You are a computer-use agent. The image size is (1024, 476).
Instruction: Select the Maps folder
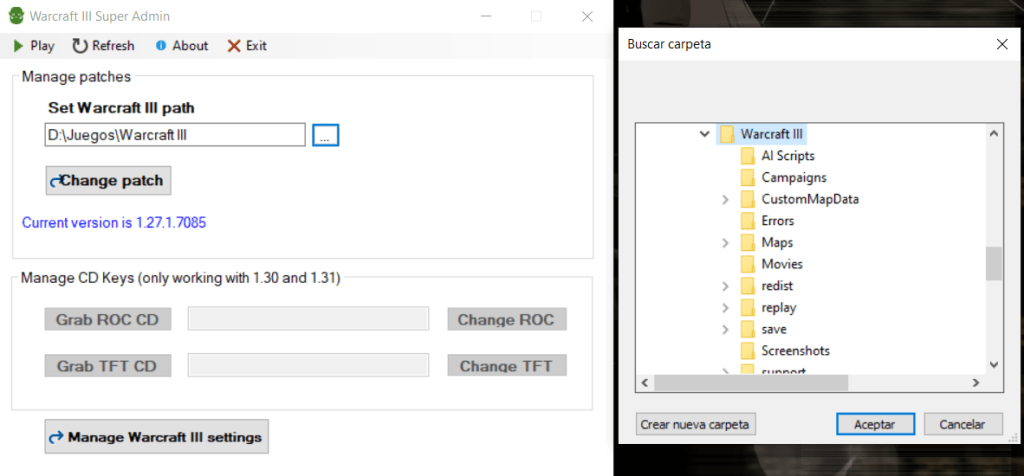[777, 242]
